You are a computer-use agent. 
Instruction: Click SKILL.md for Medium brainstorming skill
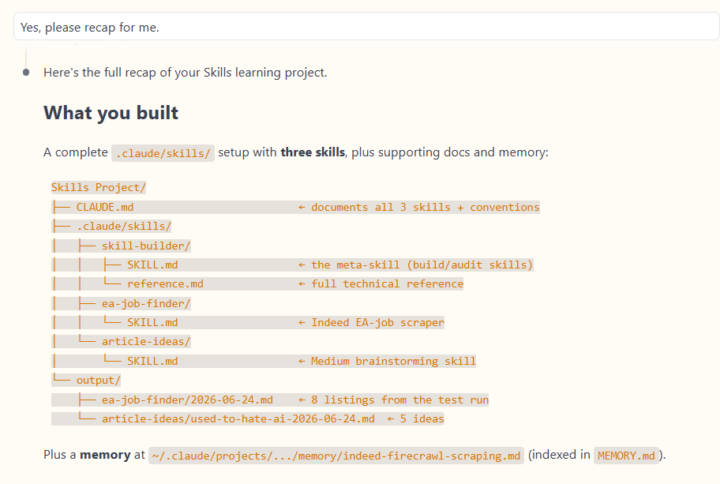[152, 361]
